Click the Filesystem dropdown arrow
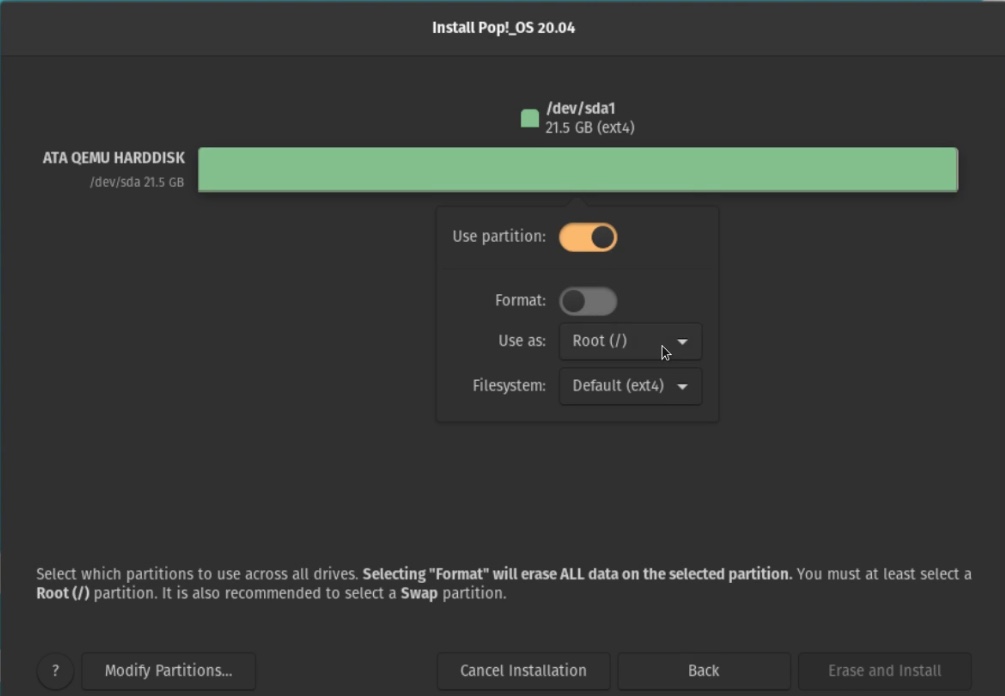The height and width of the screenshot is (696, 1005). click(x=683, y=386)
